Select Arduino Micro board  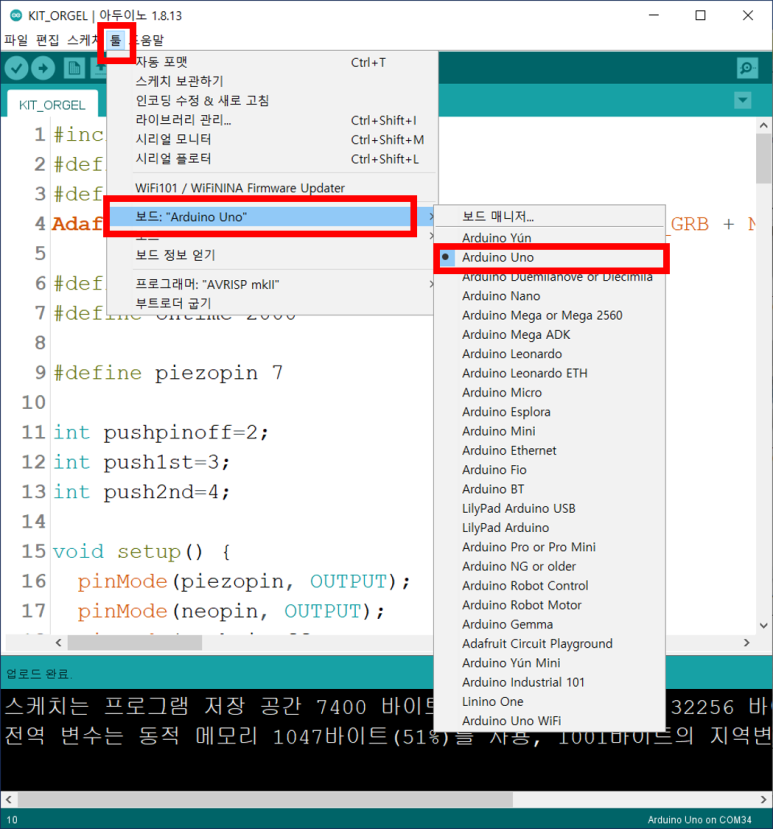coord(549,393)
